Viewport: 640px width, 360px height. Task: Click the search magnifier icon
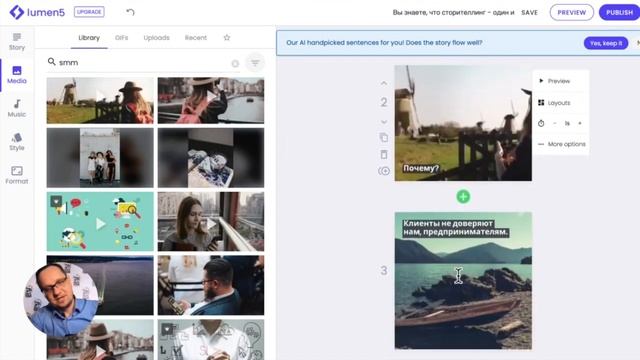[51, 62]
